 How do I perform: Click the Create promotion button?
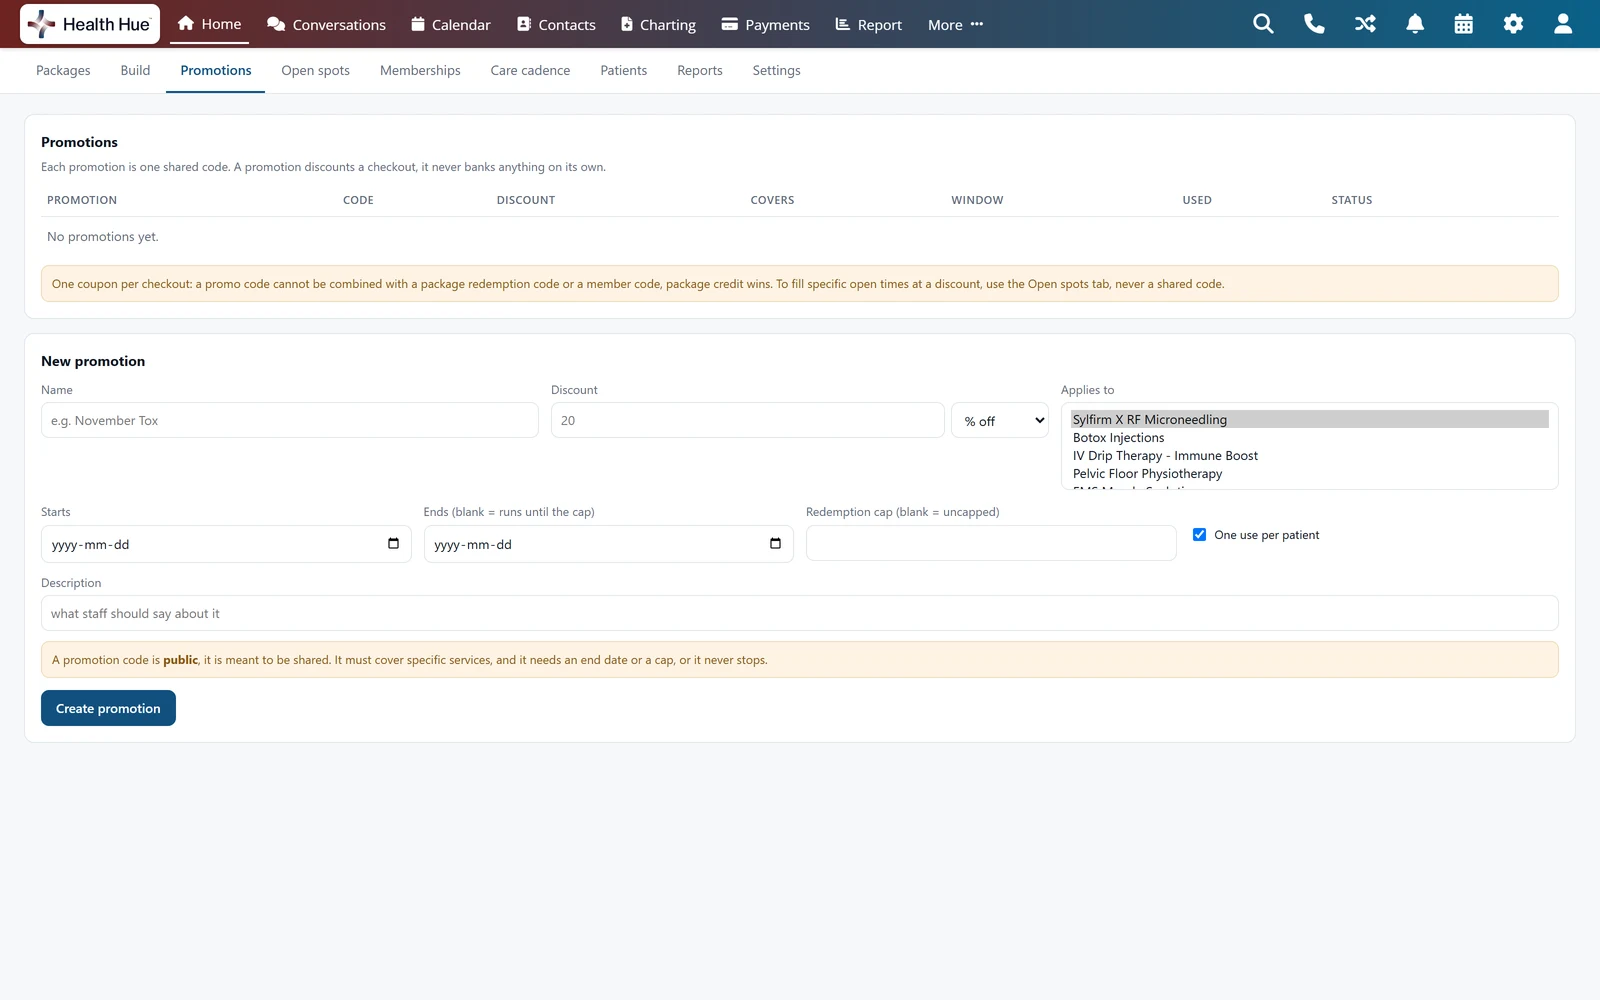pyautogui.click(x=108, y=708)
